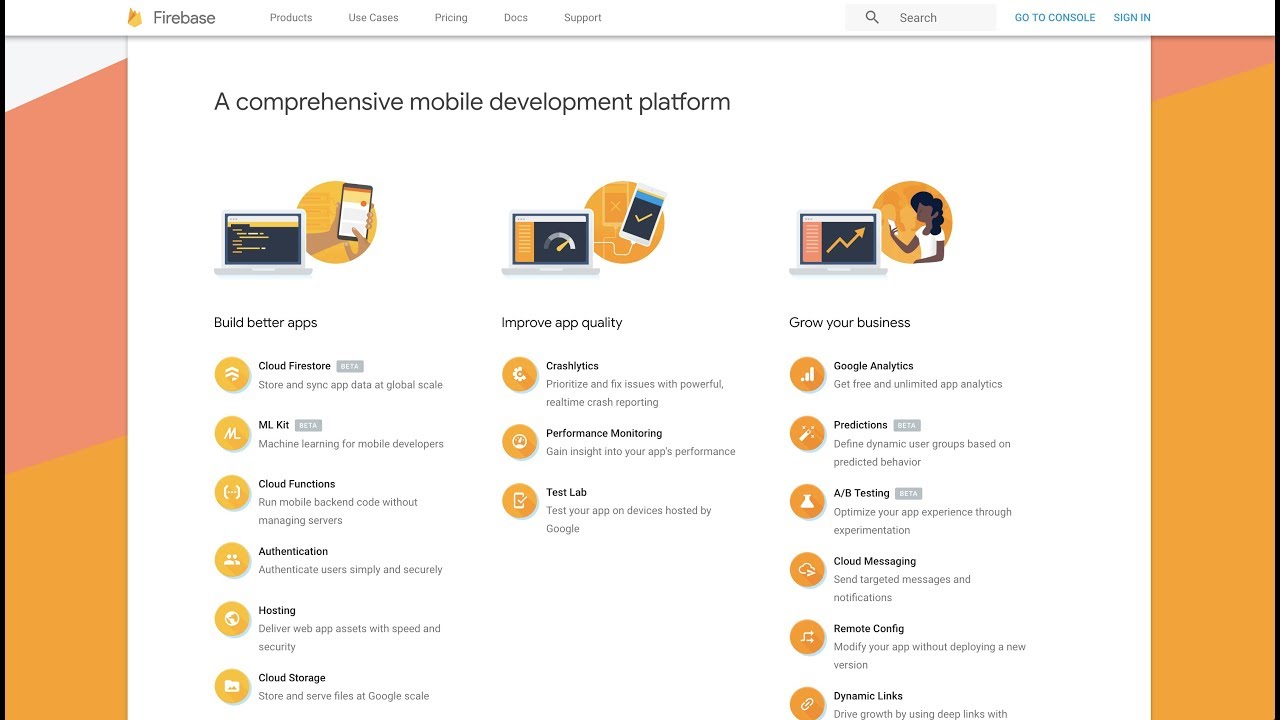Open the Cloud Messaging title link
Image resolution: width=1280 pixels, height=720 pixels.
point(875,561)
